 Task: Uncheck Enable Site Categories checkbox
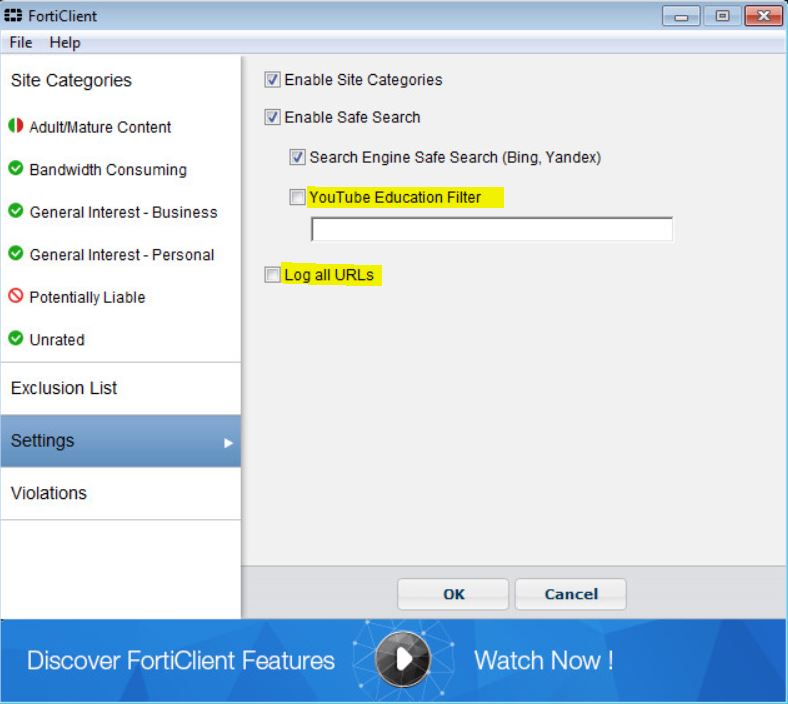(x=272, y=80)
